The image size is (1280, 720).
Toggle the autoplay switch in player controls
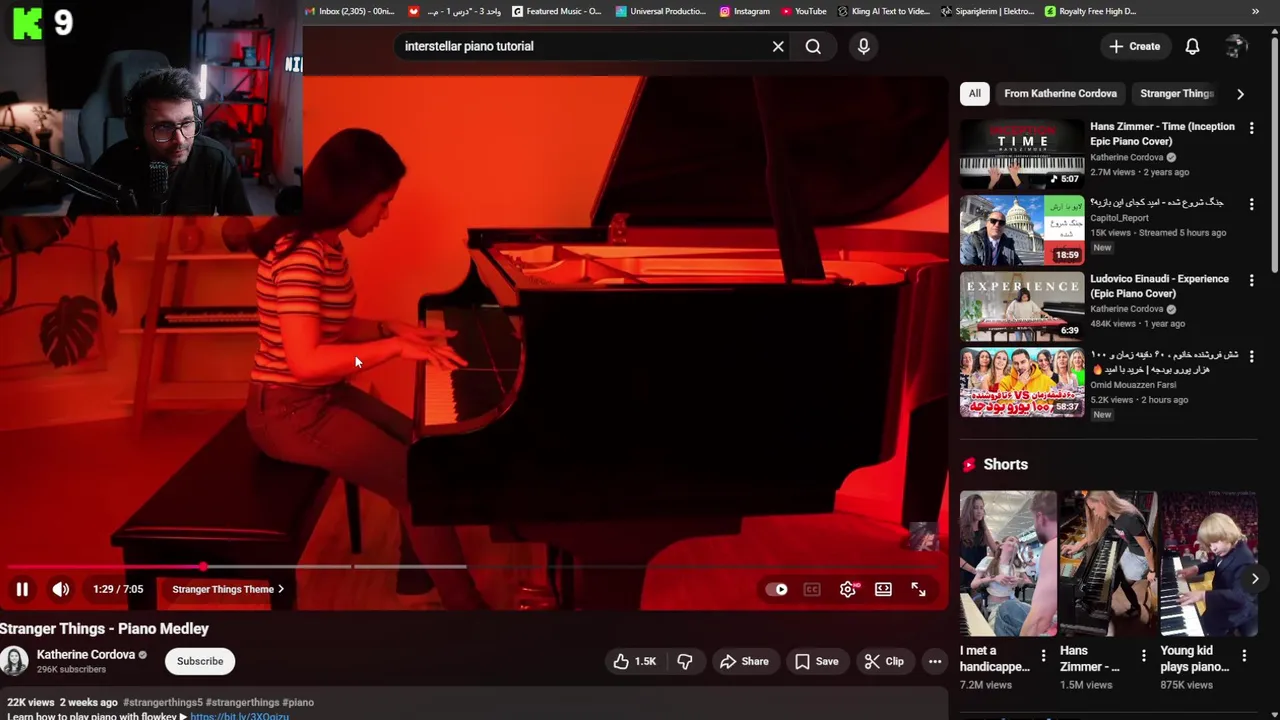776,589
